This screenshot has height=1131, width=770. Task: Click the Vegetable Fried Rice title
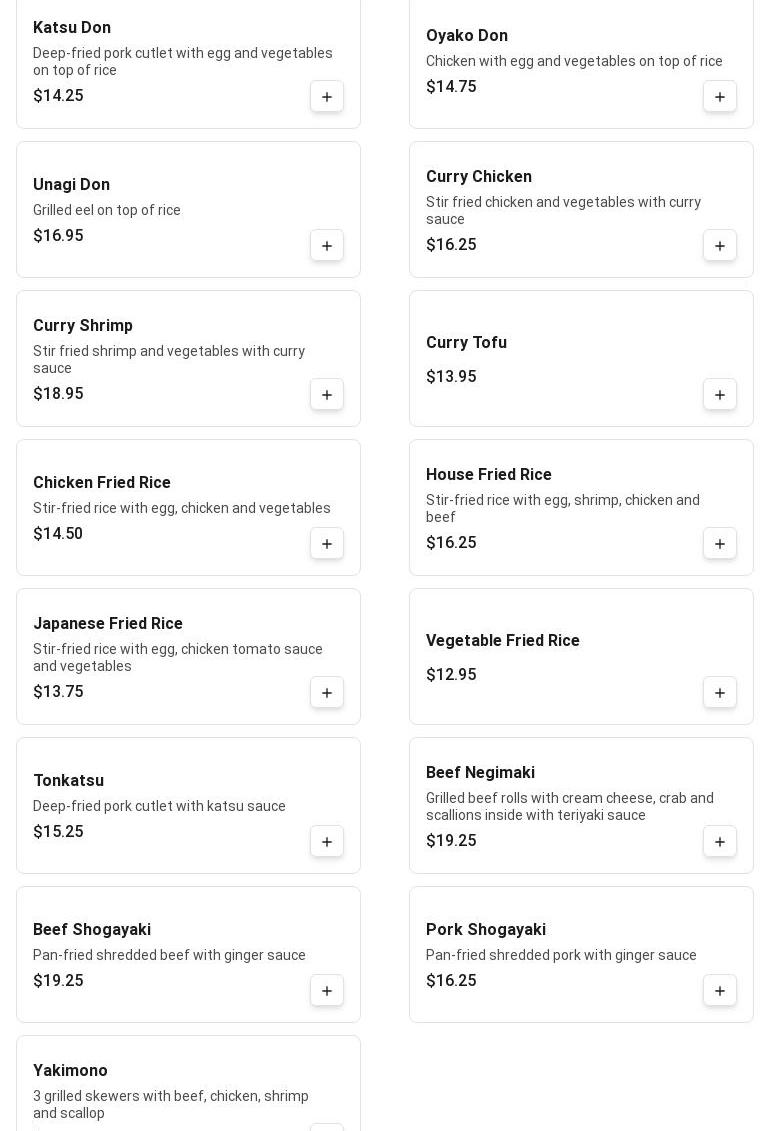click(x=502, y=641)
